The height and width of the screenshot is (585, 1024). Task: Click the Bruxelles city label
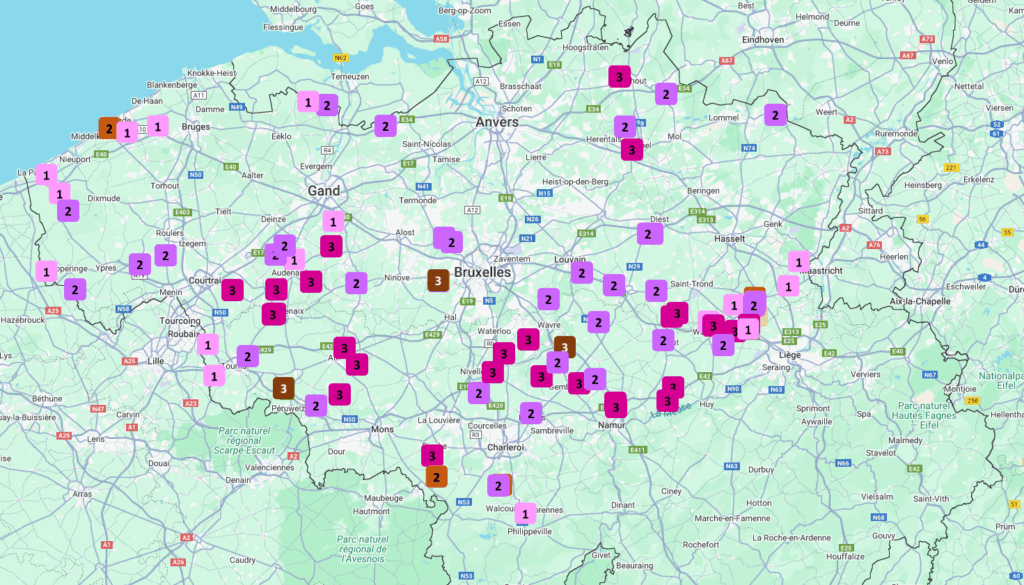pos(482,272)
